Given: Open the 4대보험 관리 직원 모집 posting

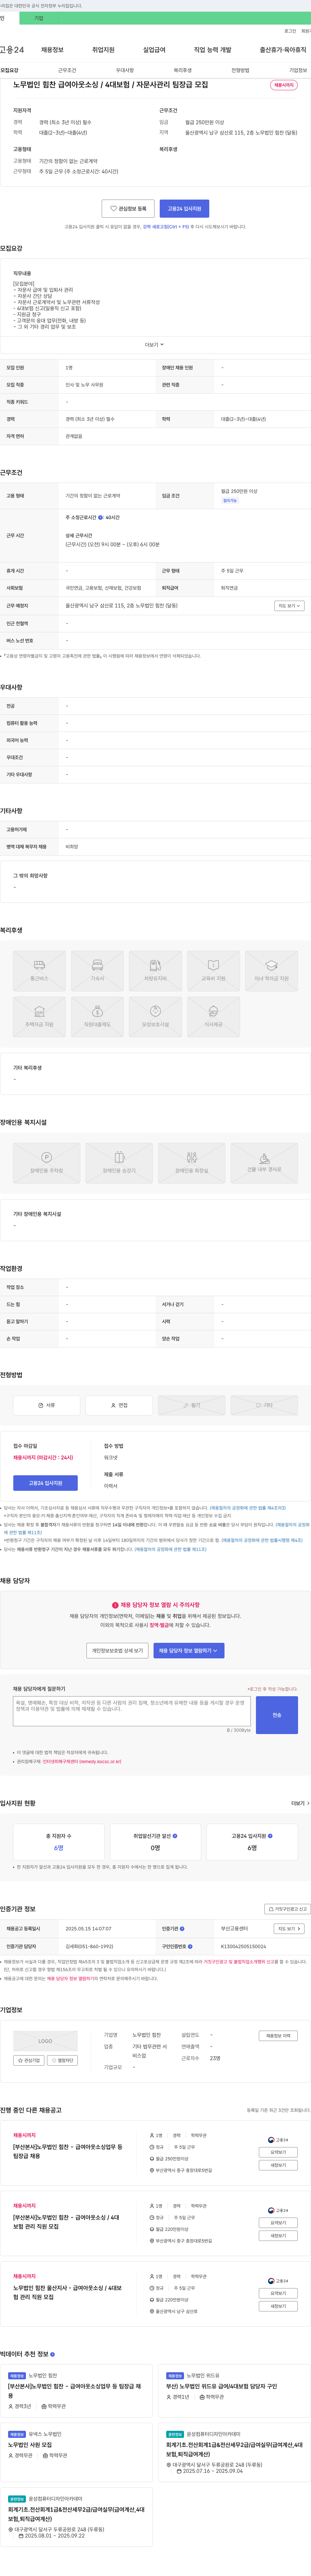Looking at the screenshot, I should point(66,2222).
